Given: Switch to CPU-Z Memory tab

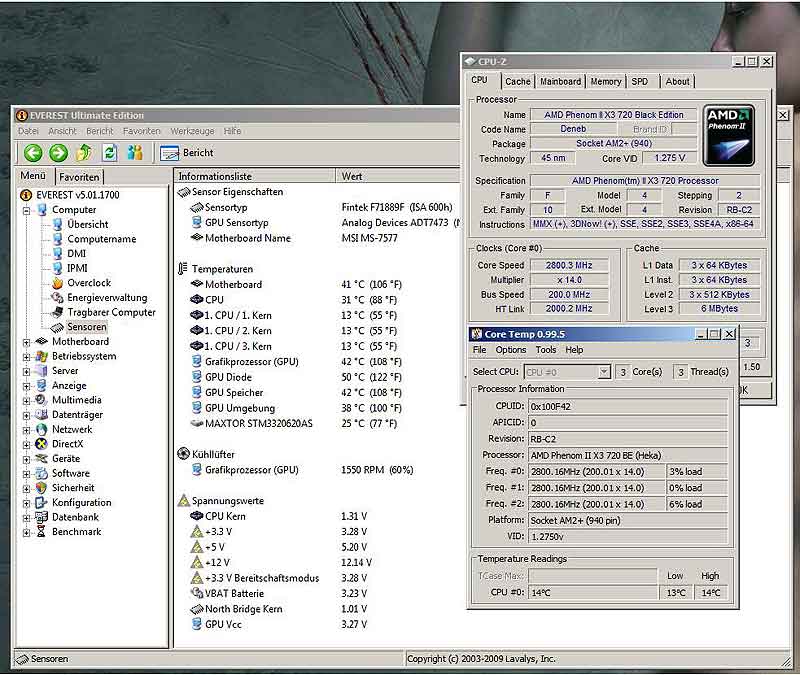Looking at the screenshot, I should (x=606, y=81).
